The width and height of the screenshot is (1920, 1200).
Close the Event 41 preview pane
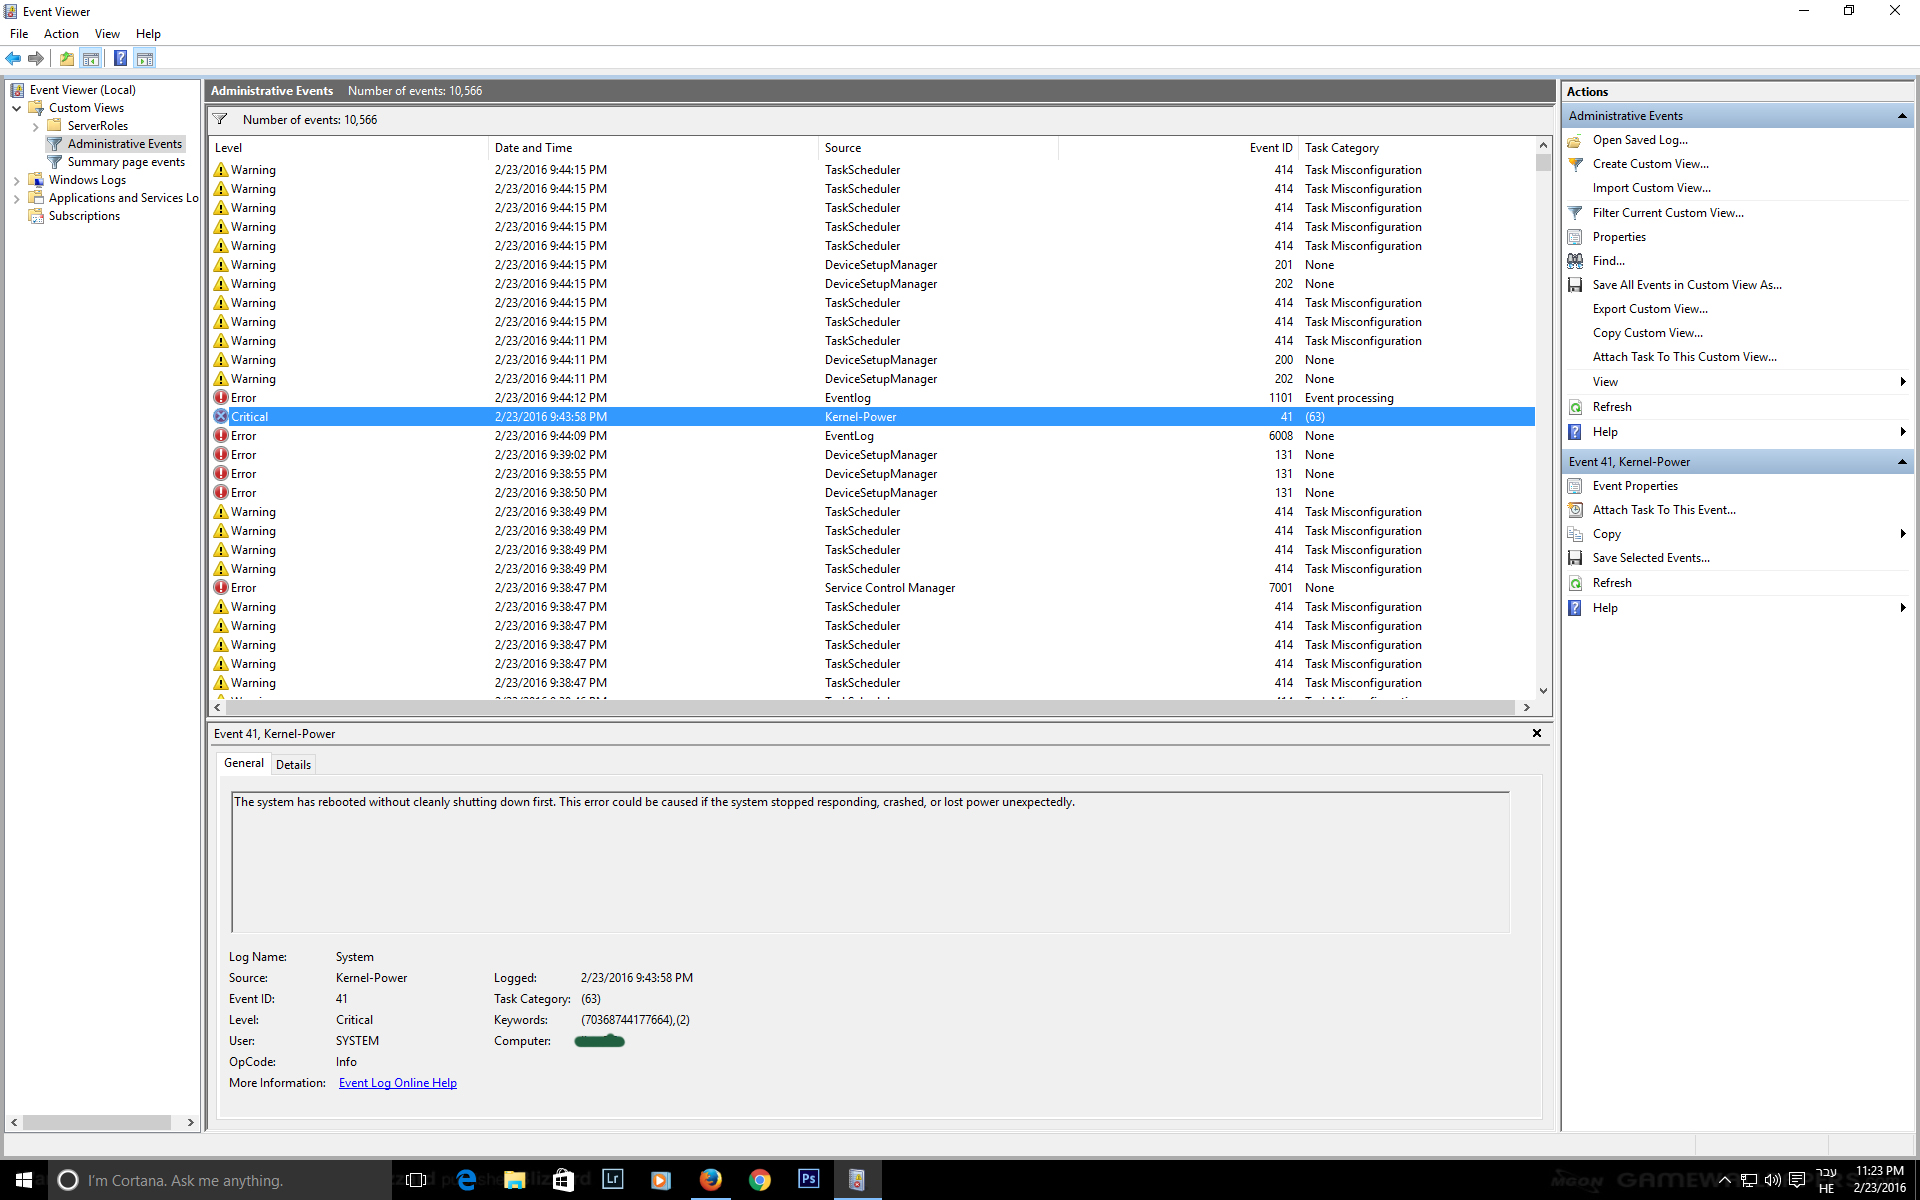click(x=1537, y=734)
